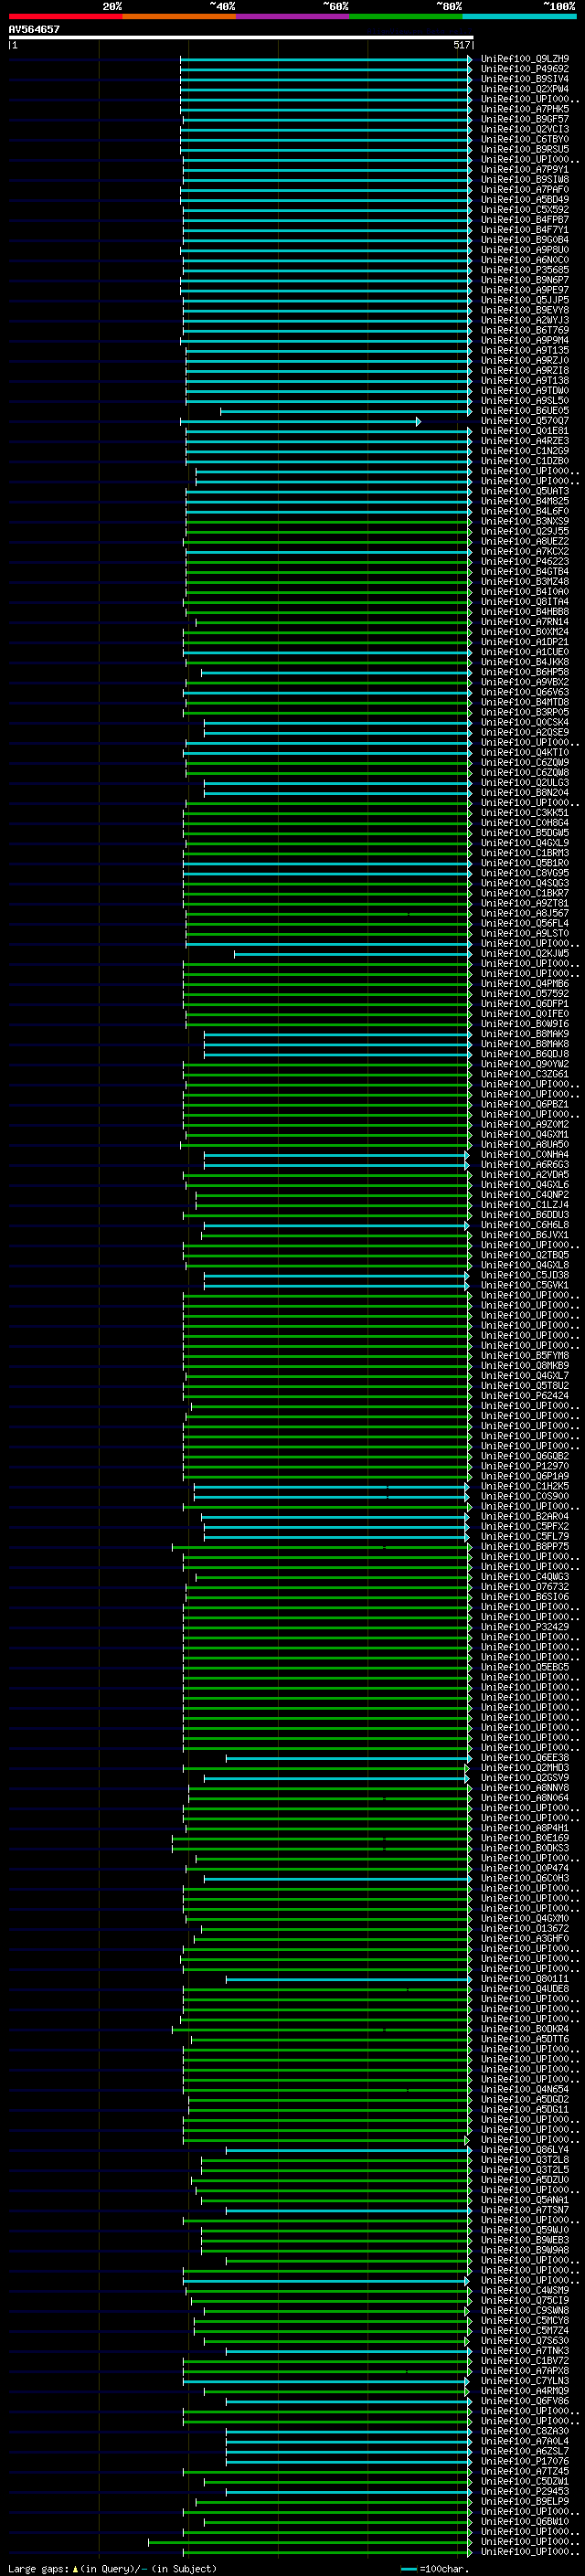Select hit label UniRef100_A7RN14
585x2576 pixels.
[525, 622]
